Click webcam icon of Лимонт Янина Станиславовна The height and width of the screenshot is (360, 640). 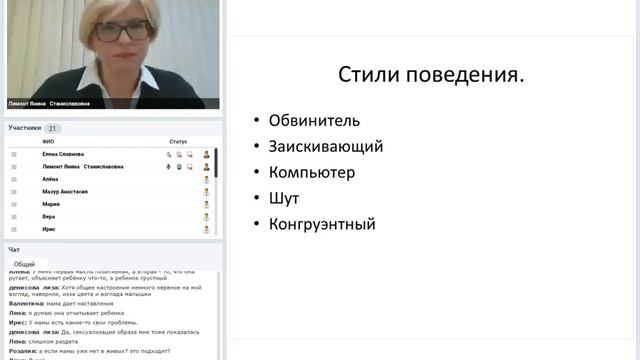click(179, 167)
